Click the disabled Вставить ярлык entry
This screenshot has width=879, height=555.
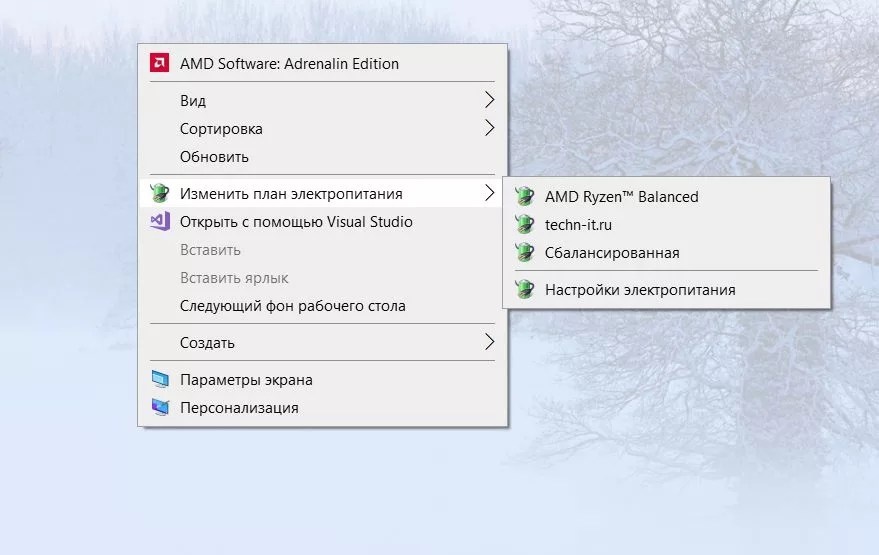click(x=322, y=278)
